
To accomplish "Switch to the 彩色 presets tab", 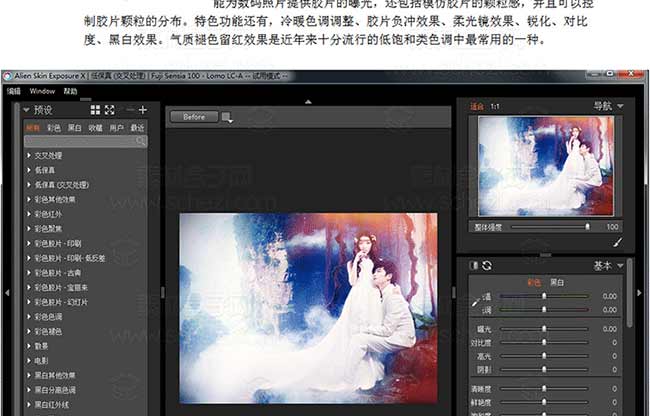I will tap(53, 128).
